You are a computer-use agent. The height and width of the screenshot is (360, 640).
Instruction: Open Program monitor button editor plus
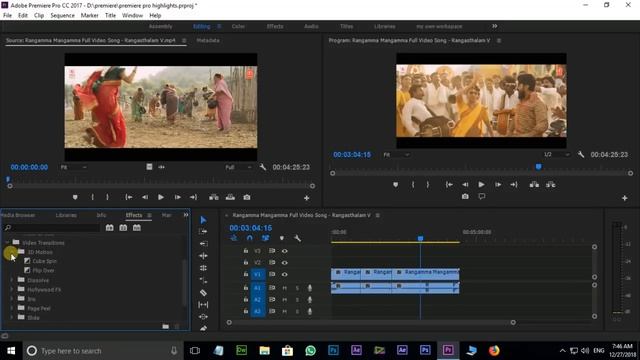point(624,198)
